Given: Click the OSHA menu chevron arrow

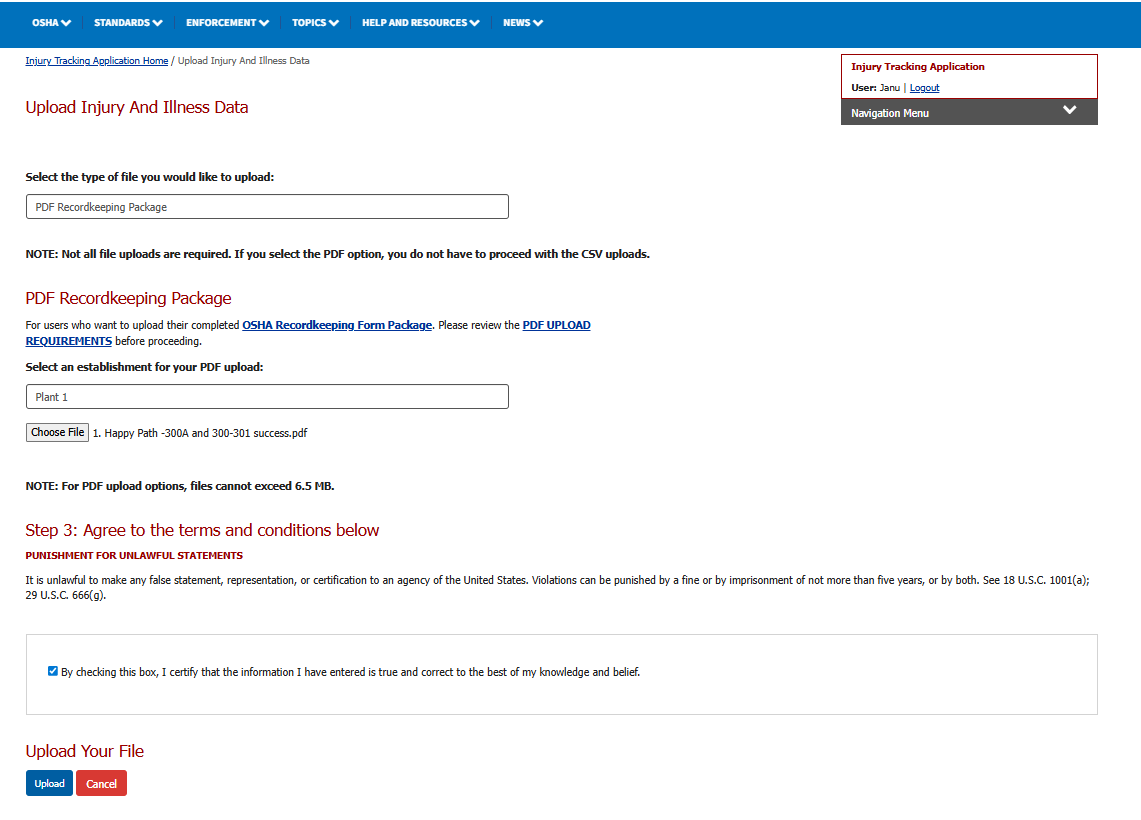Looking at the screenshot, I should (x=66, y=23).
